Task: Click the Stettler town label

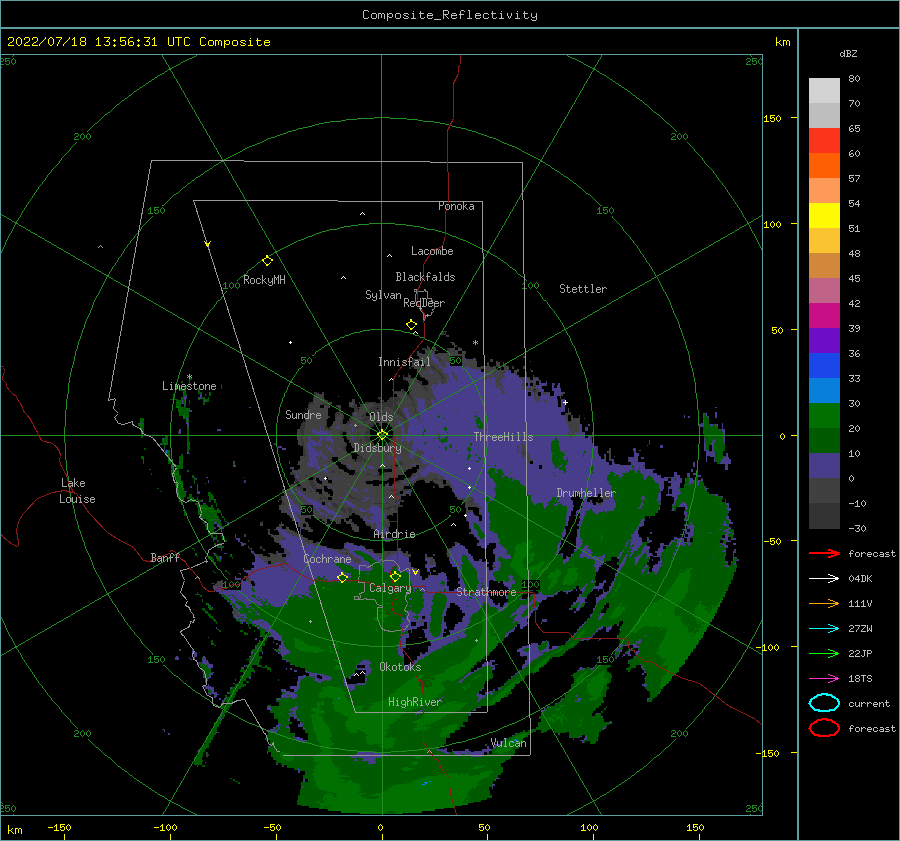Action: [583, 289]
